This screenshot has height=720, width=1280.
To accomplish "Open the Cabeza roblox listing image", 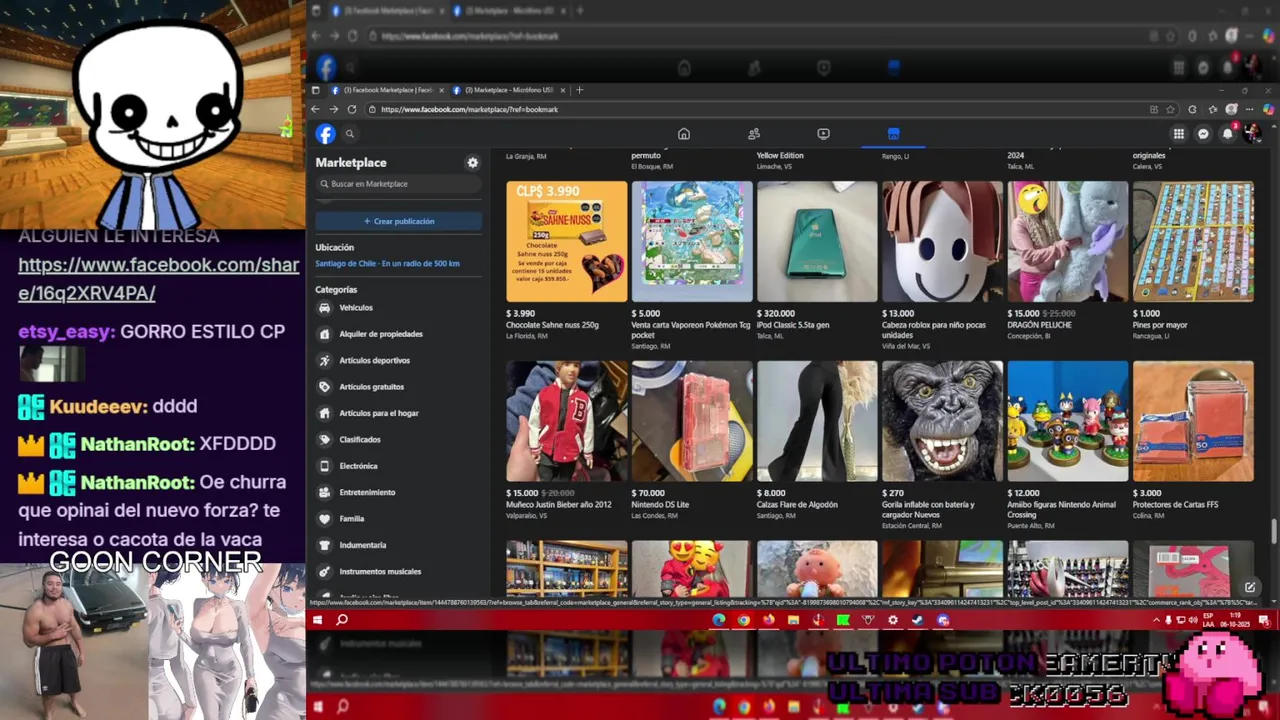I will point(942,241).
